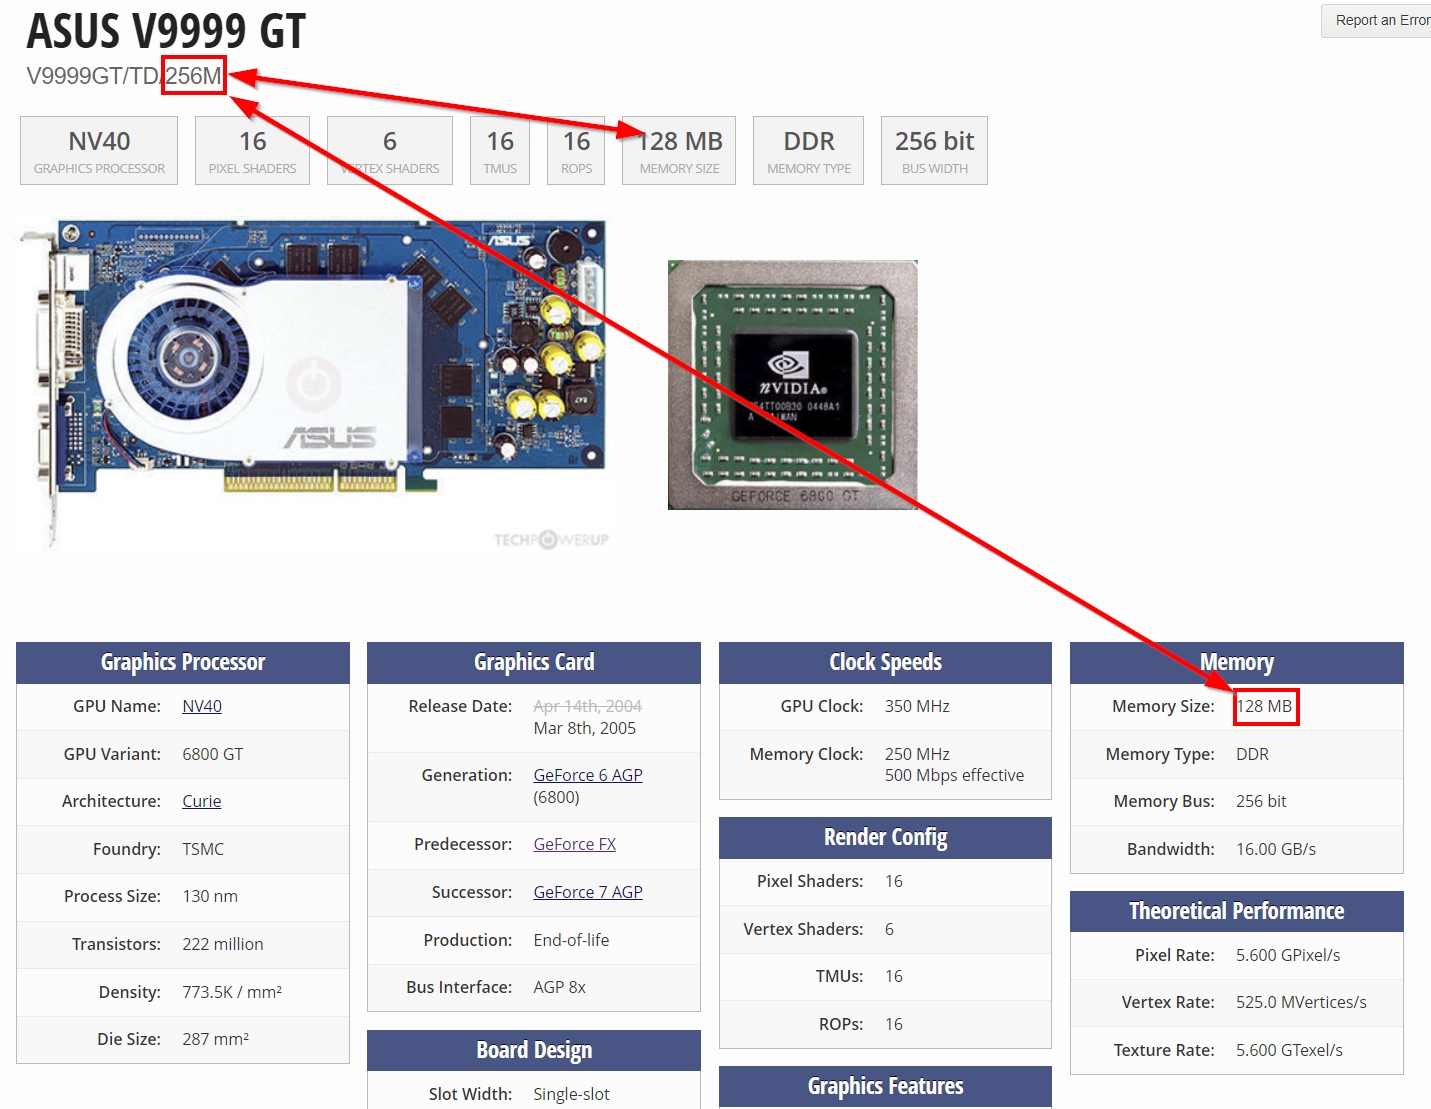Click the Report an Error button

click(1377, 20)
